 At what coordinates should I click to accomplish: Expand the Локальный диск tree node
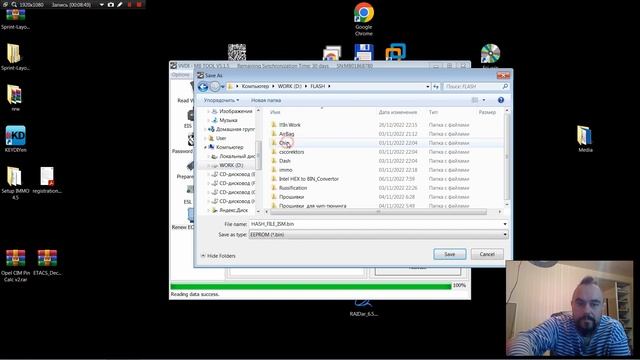point(209,156)
